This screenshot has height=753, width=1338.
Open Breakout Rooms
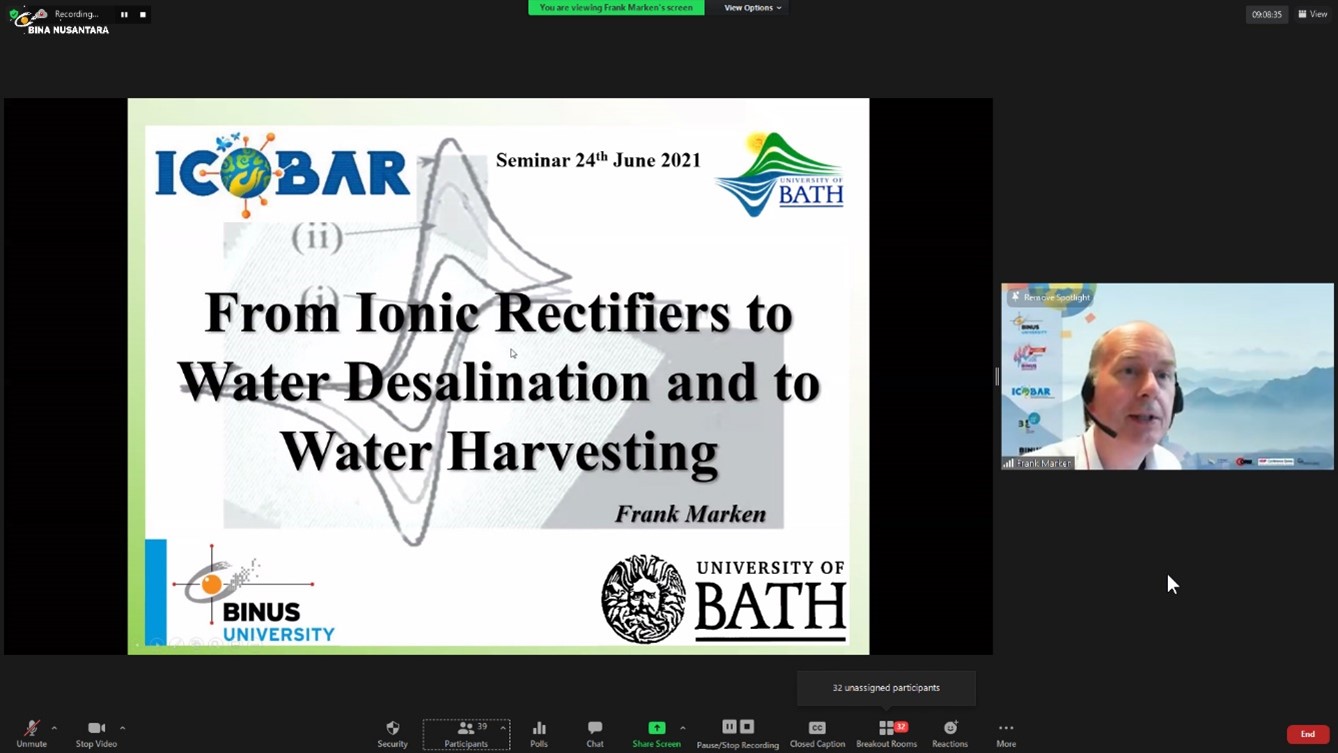[x=887, y=734]
